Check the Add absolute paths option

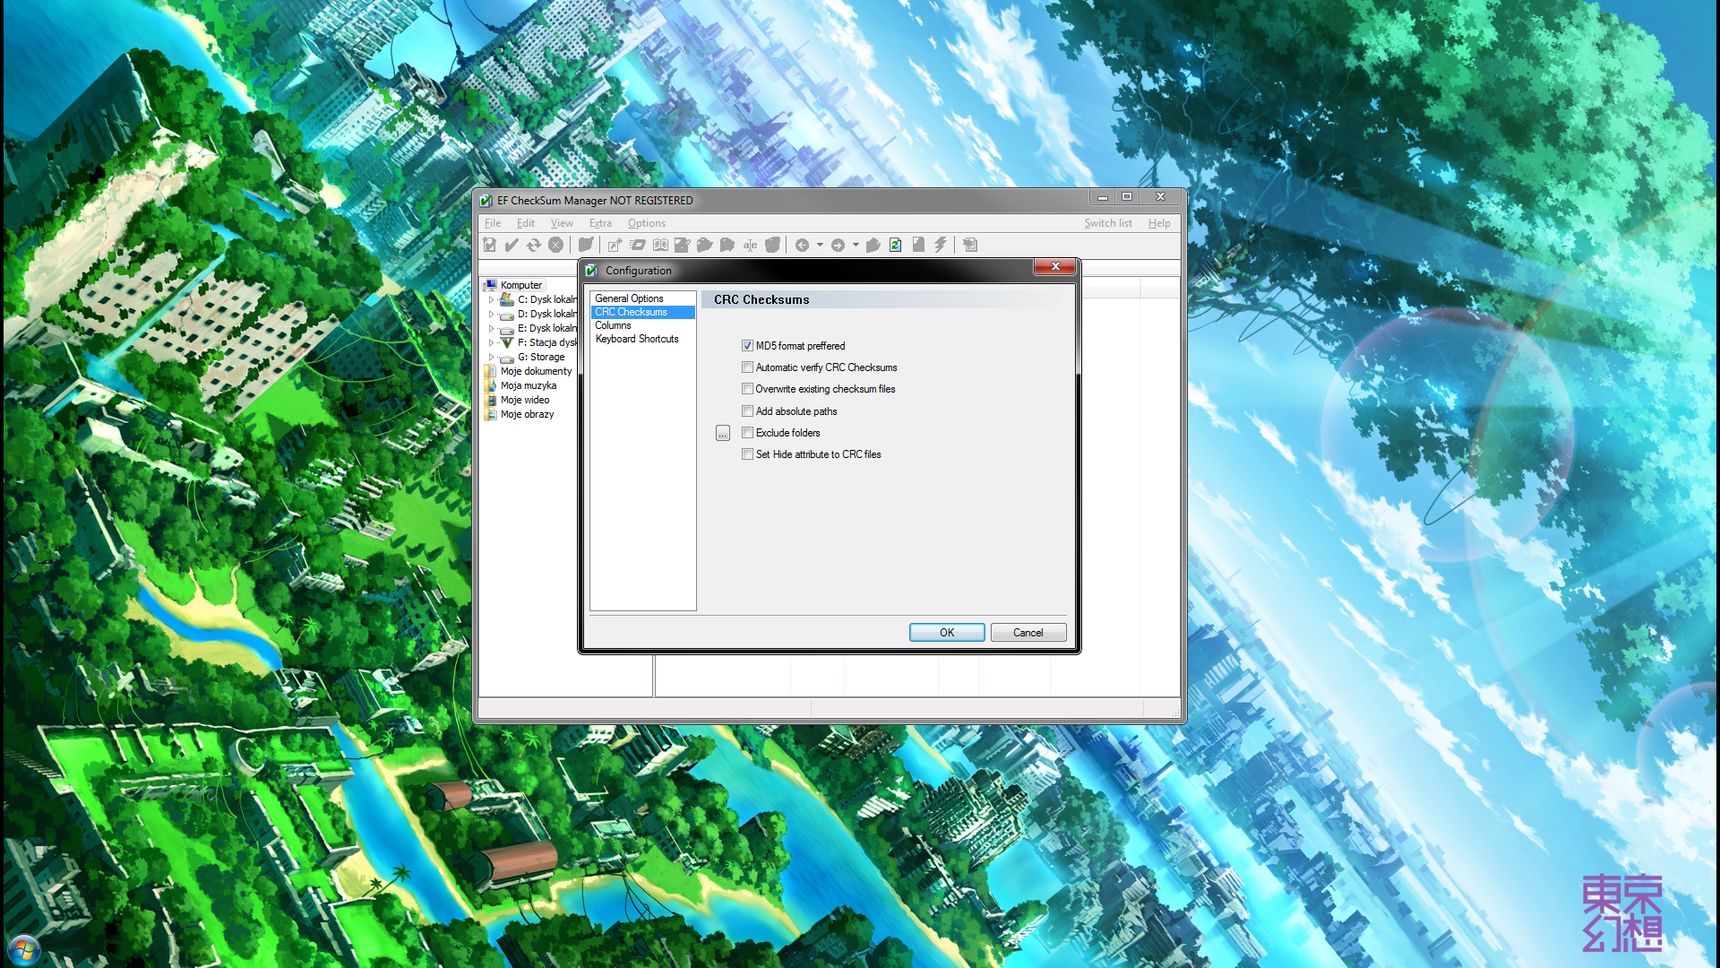(x=747, y=411)
